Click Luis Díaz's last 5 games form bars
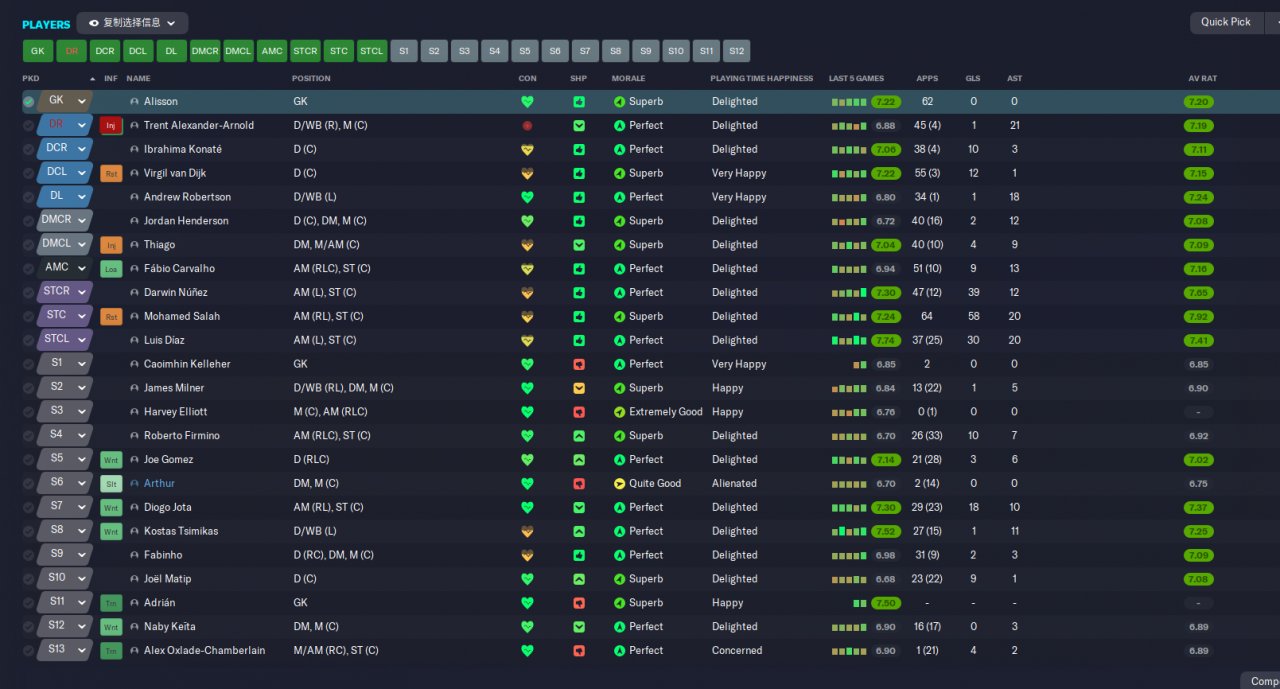 click(x=849, y=341)
